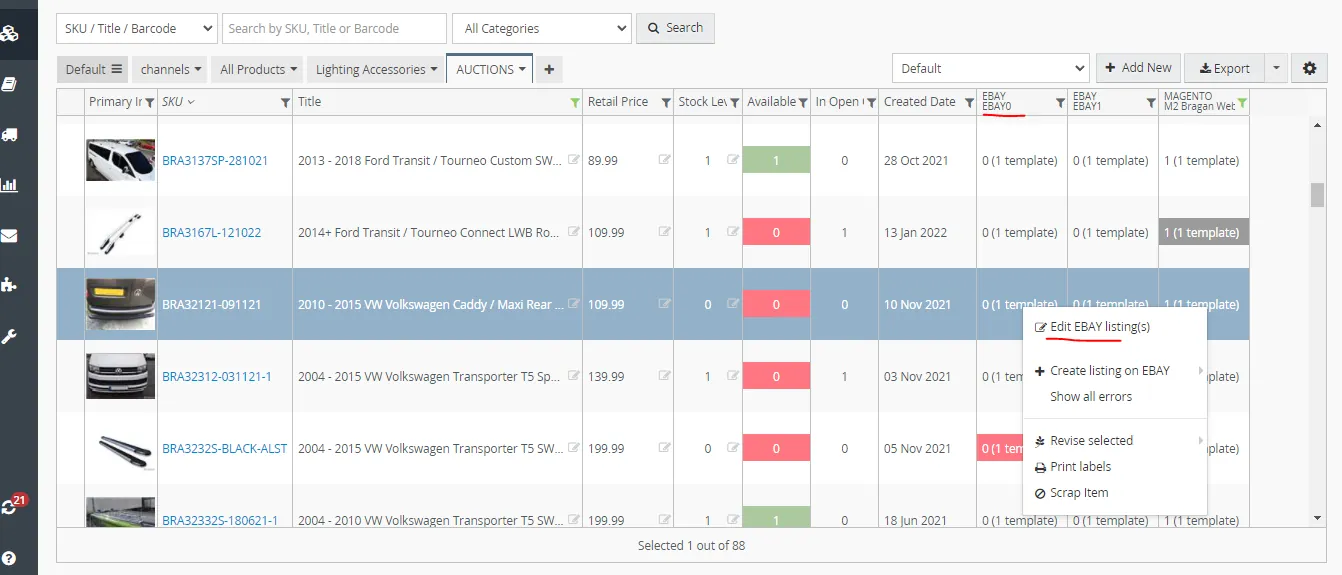Select Edit EBAY listing(s) from context menu
The height and width of the screenshot is (575, 1342).
click(x=1099, y=327)
